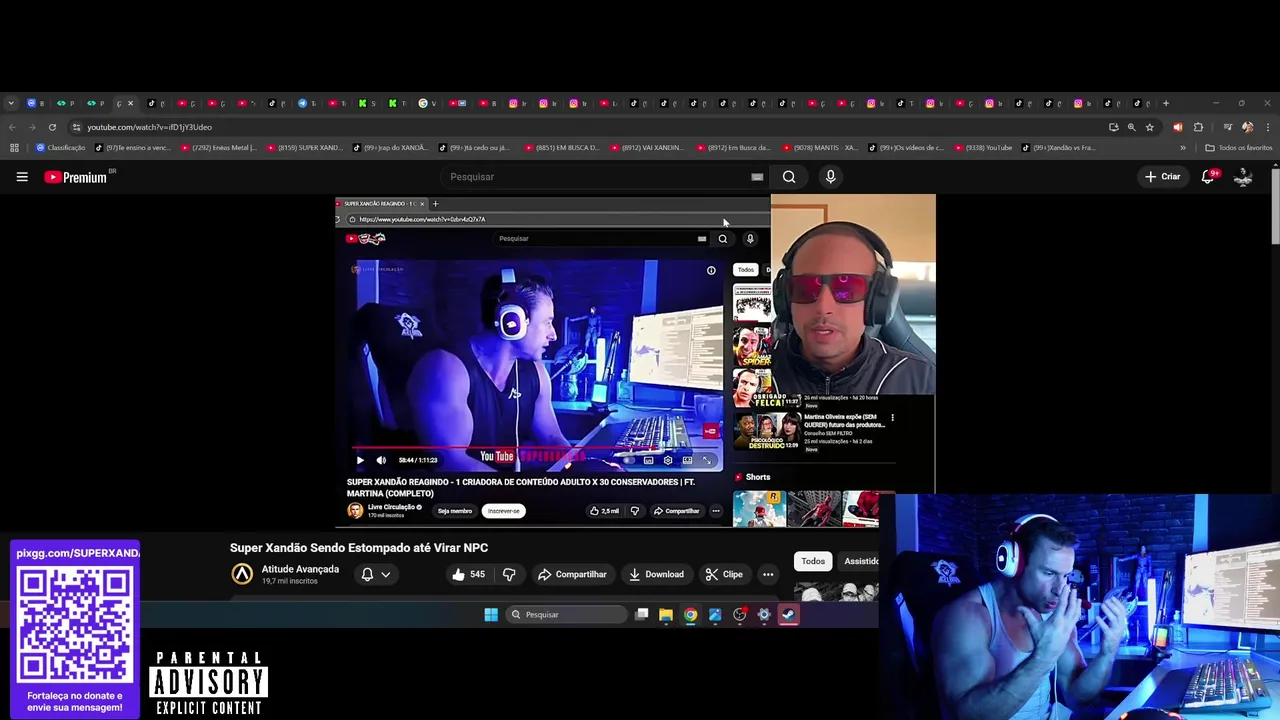This screenshot has width=1280, height=720.
Task: Open File Explorer from the taskbar
Action: coord(665,615)
